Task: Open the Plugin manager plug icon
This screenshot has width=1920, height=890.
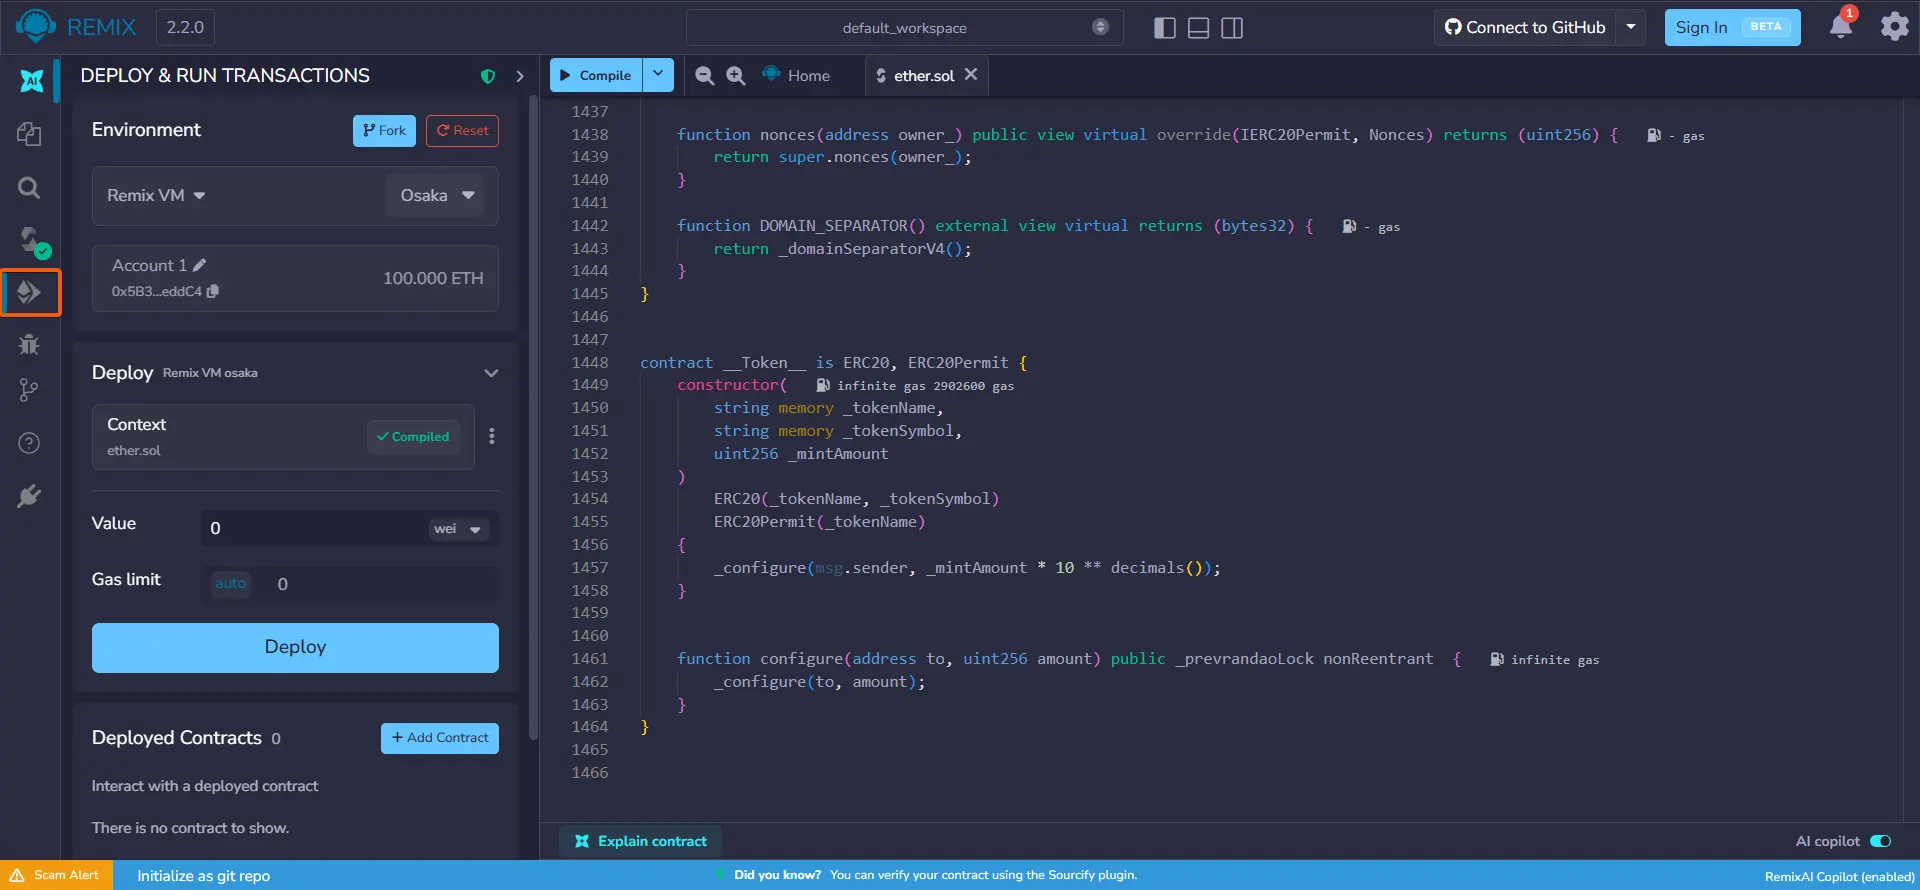Action: coord(29,496)
